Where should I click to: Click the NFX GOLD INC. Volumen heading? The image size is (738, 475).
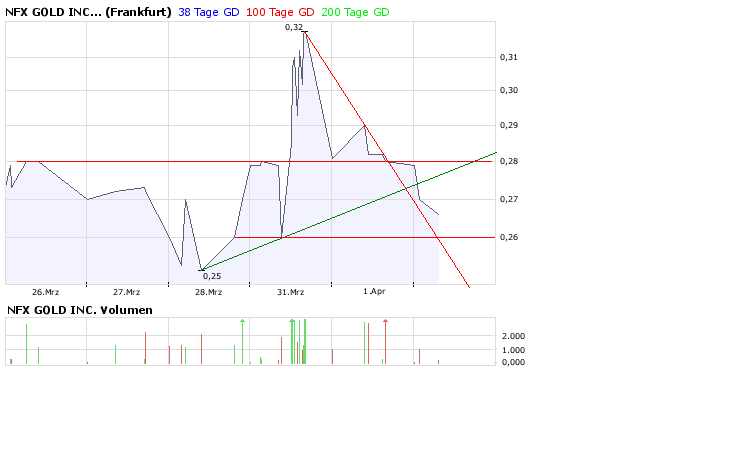click(x=80, y=310)
